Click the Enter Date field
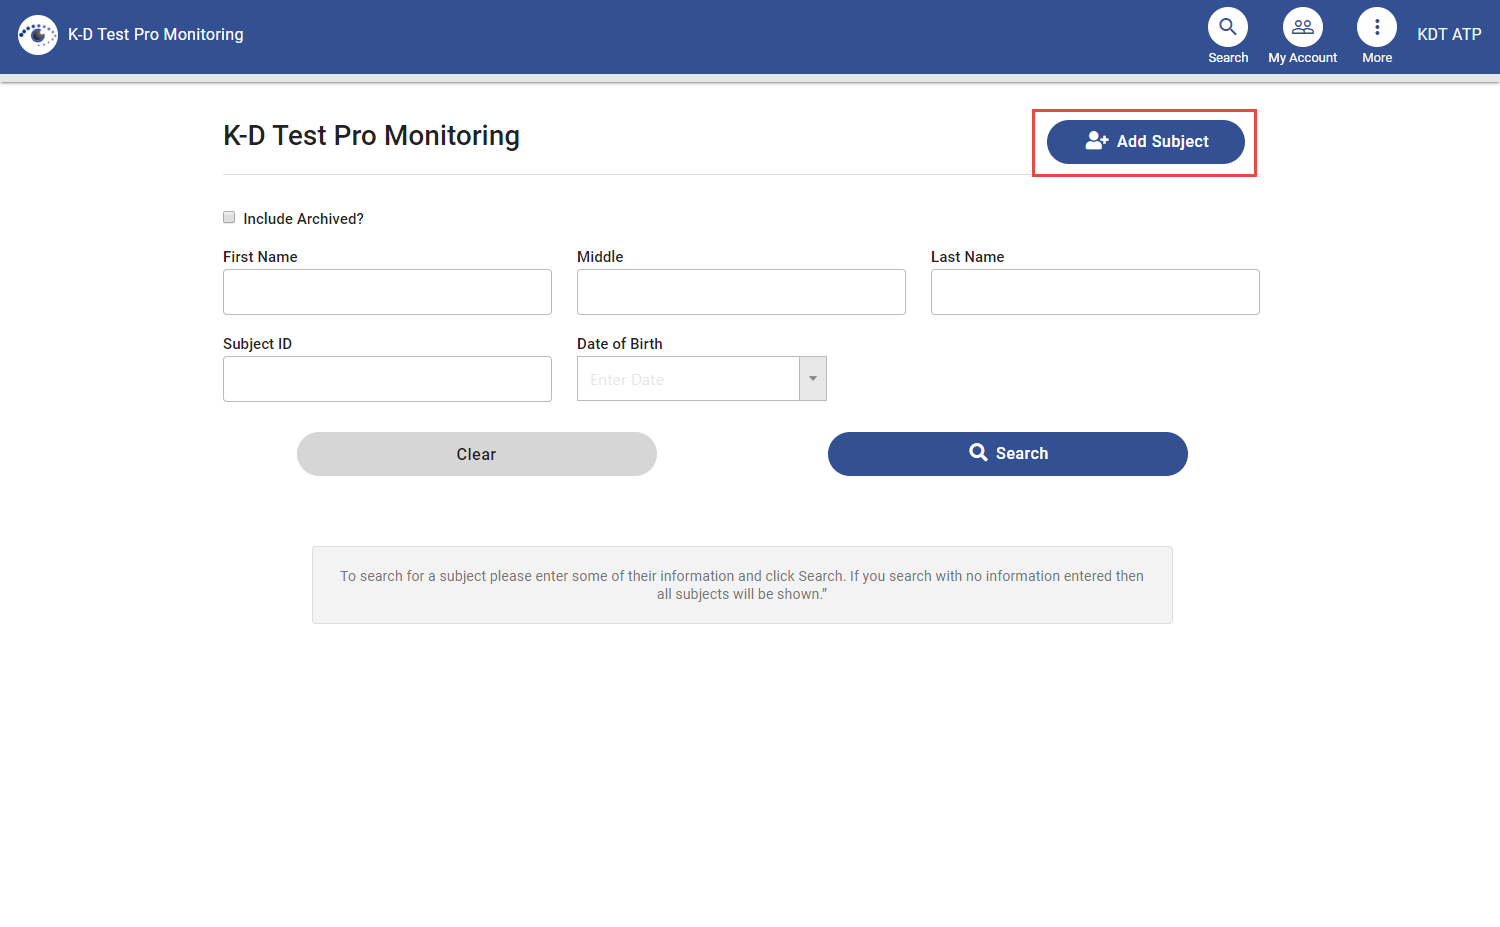This screenshot has width=1500, height=927. click(690, 378)
